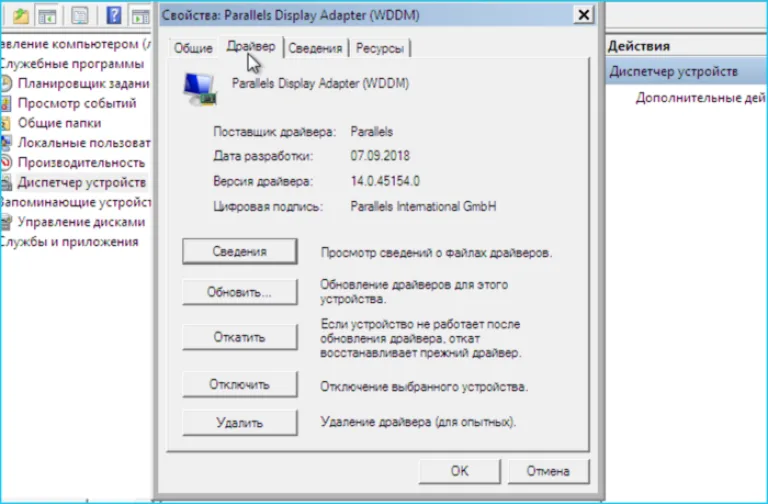Click the properties sheet toolbar icon
Viewport: 768px width, 504px height.
pos(79,15)
